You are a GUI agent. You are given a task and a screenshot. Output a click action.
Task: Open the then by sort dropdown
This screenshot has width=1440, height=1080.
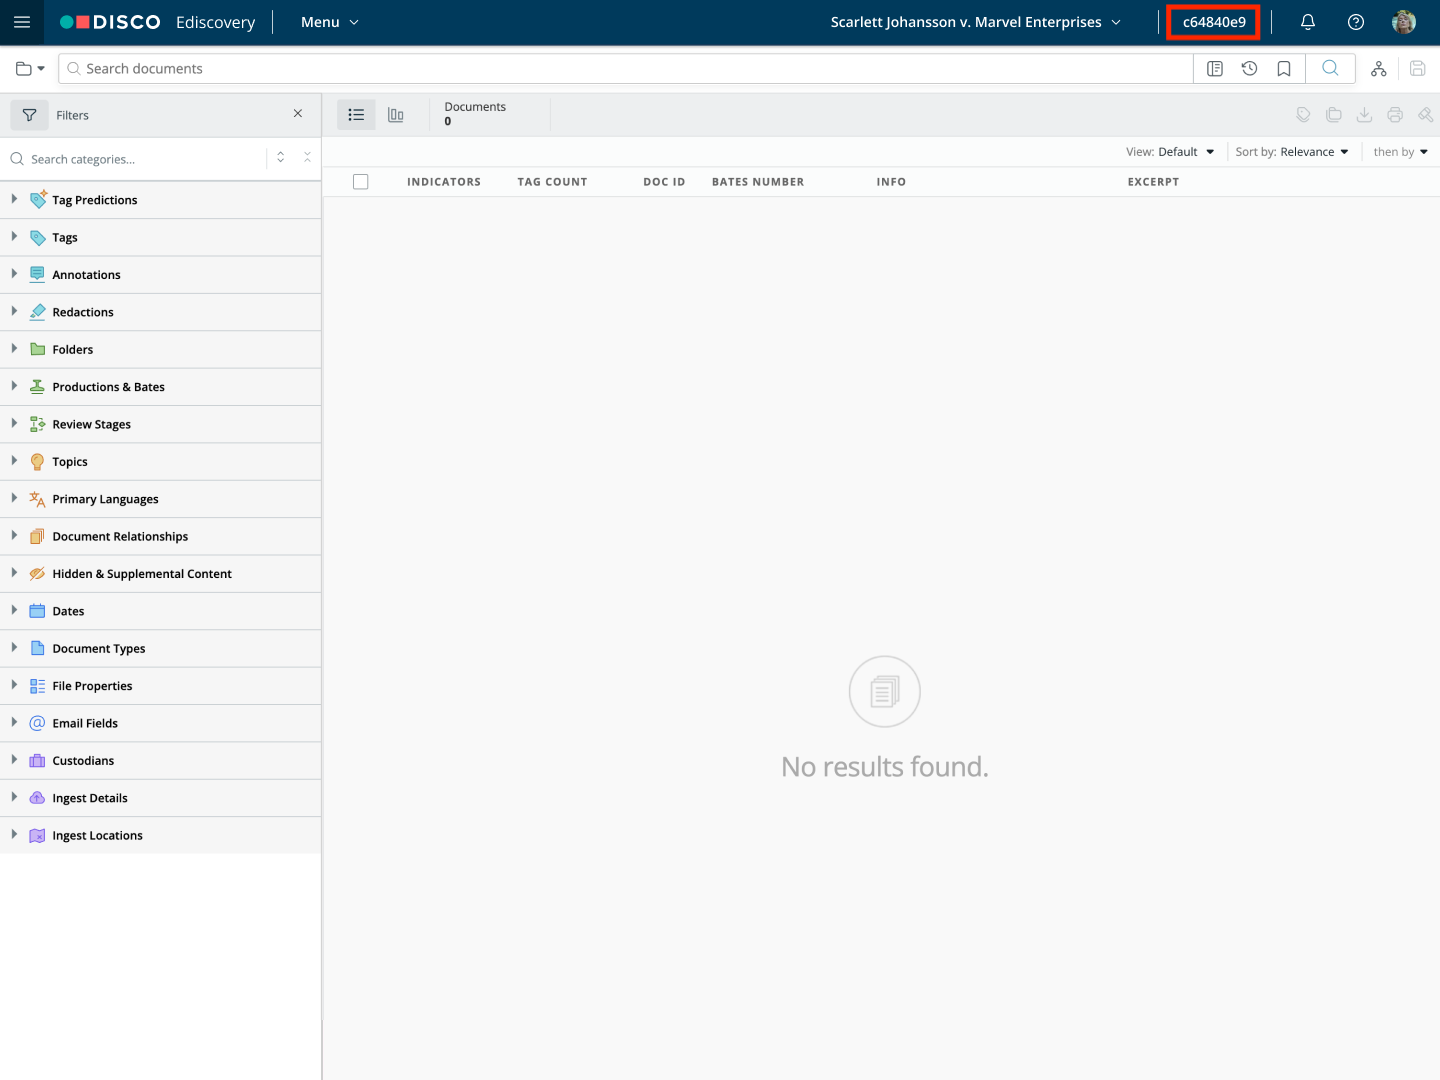[x=1401, y=152]
